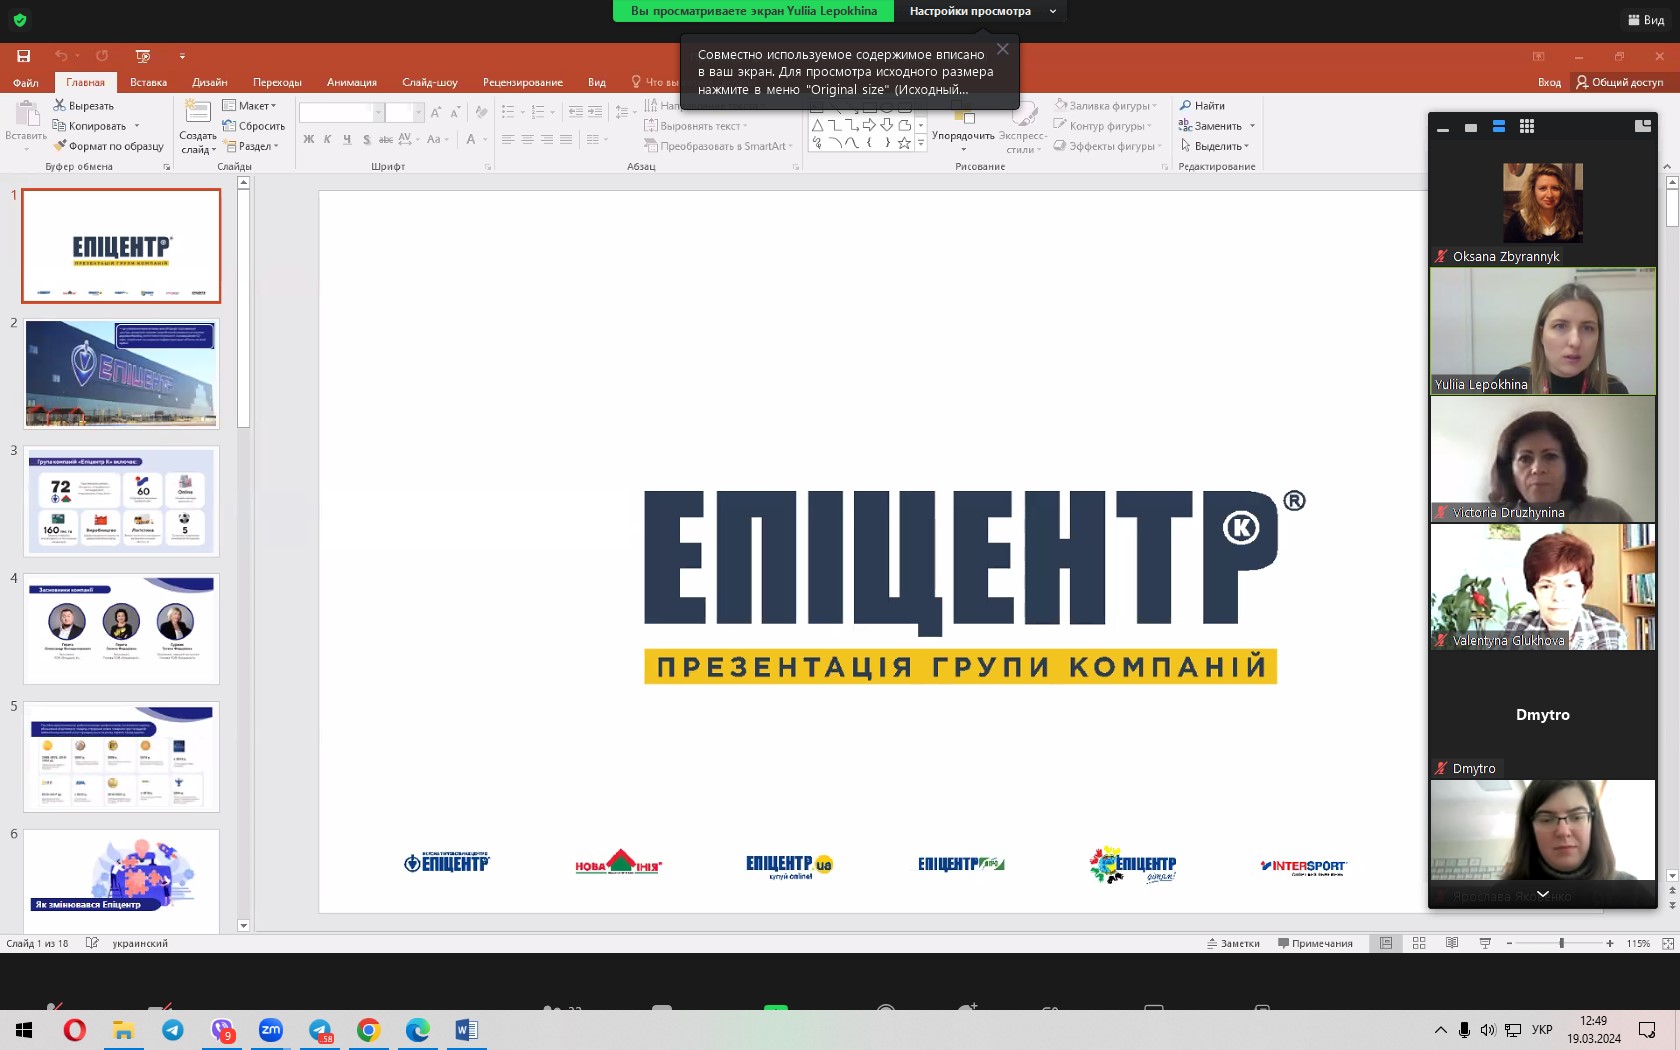Switch to the Анимация ribbon tab

point(352,82)
